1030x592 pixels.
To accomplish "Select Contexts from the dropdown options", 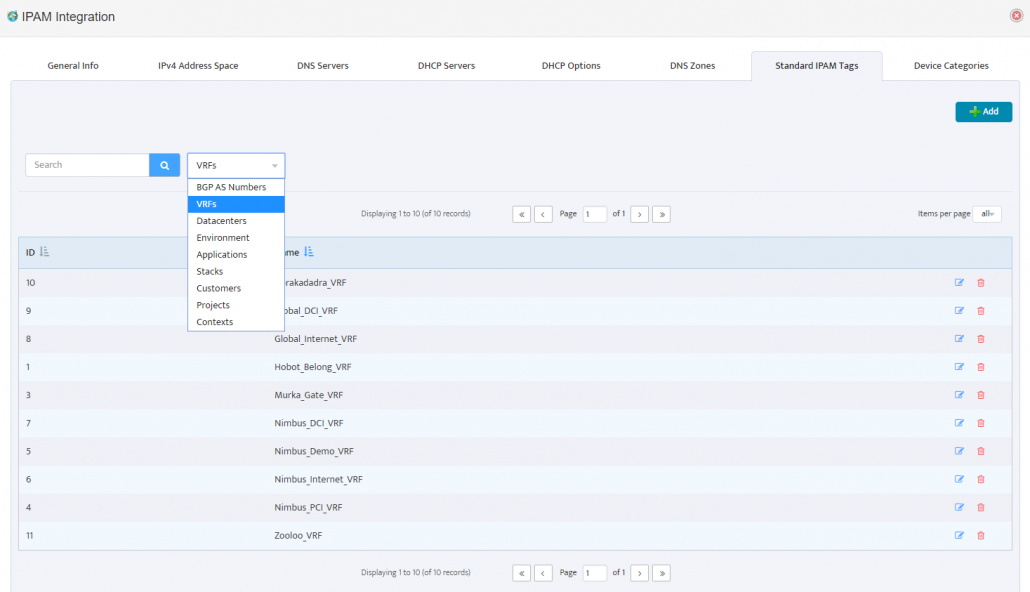I will click(x=214, y=321).
